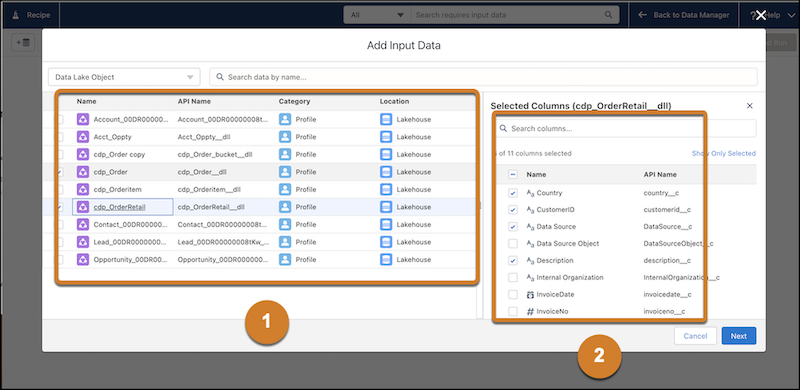Click the Back to Data Manager arrow icon
Image resolution: width=800 pixels, height=390 pixels.
(x=642, y=15)
